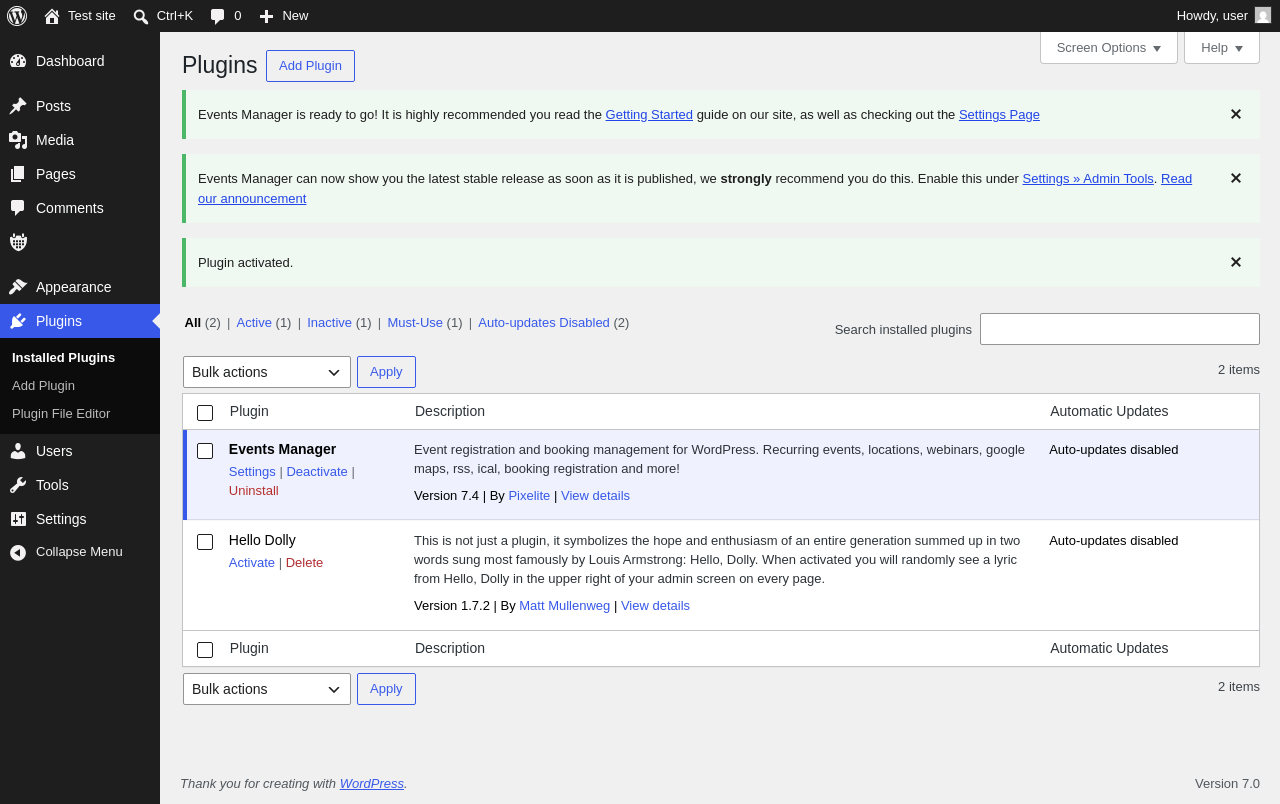1280x804 pixels.
Task: Toggle the footer select-all checkbox
Action: click(x=205, y=650)
